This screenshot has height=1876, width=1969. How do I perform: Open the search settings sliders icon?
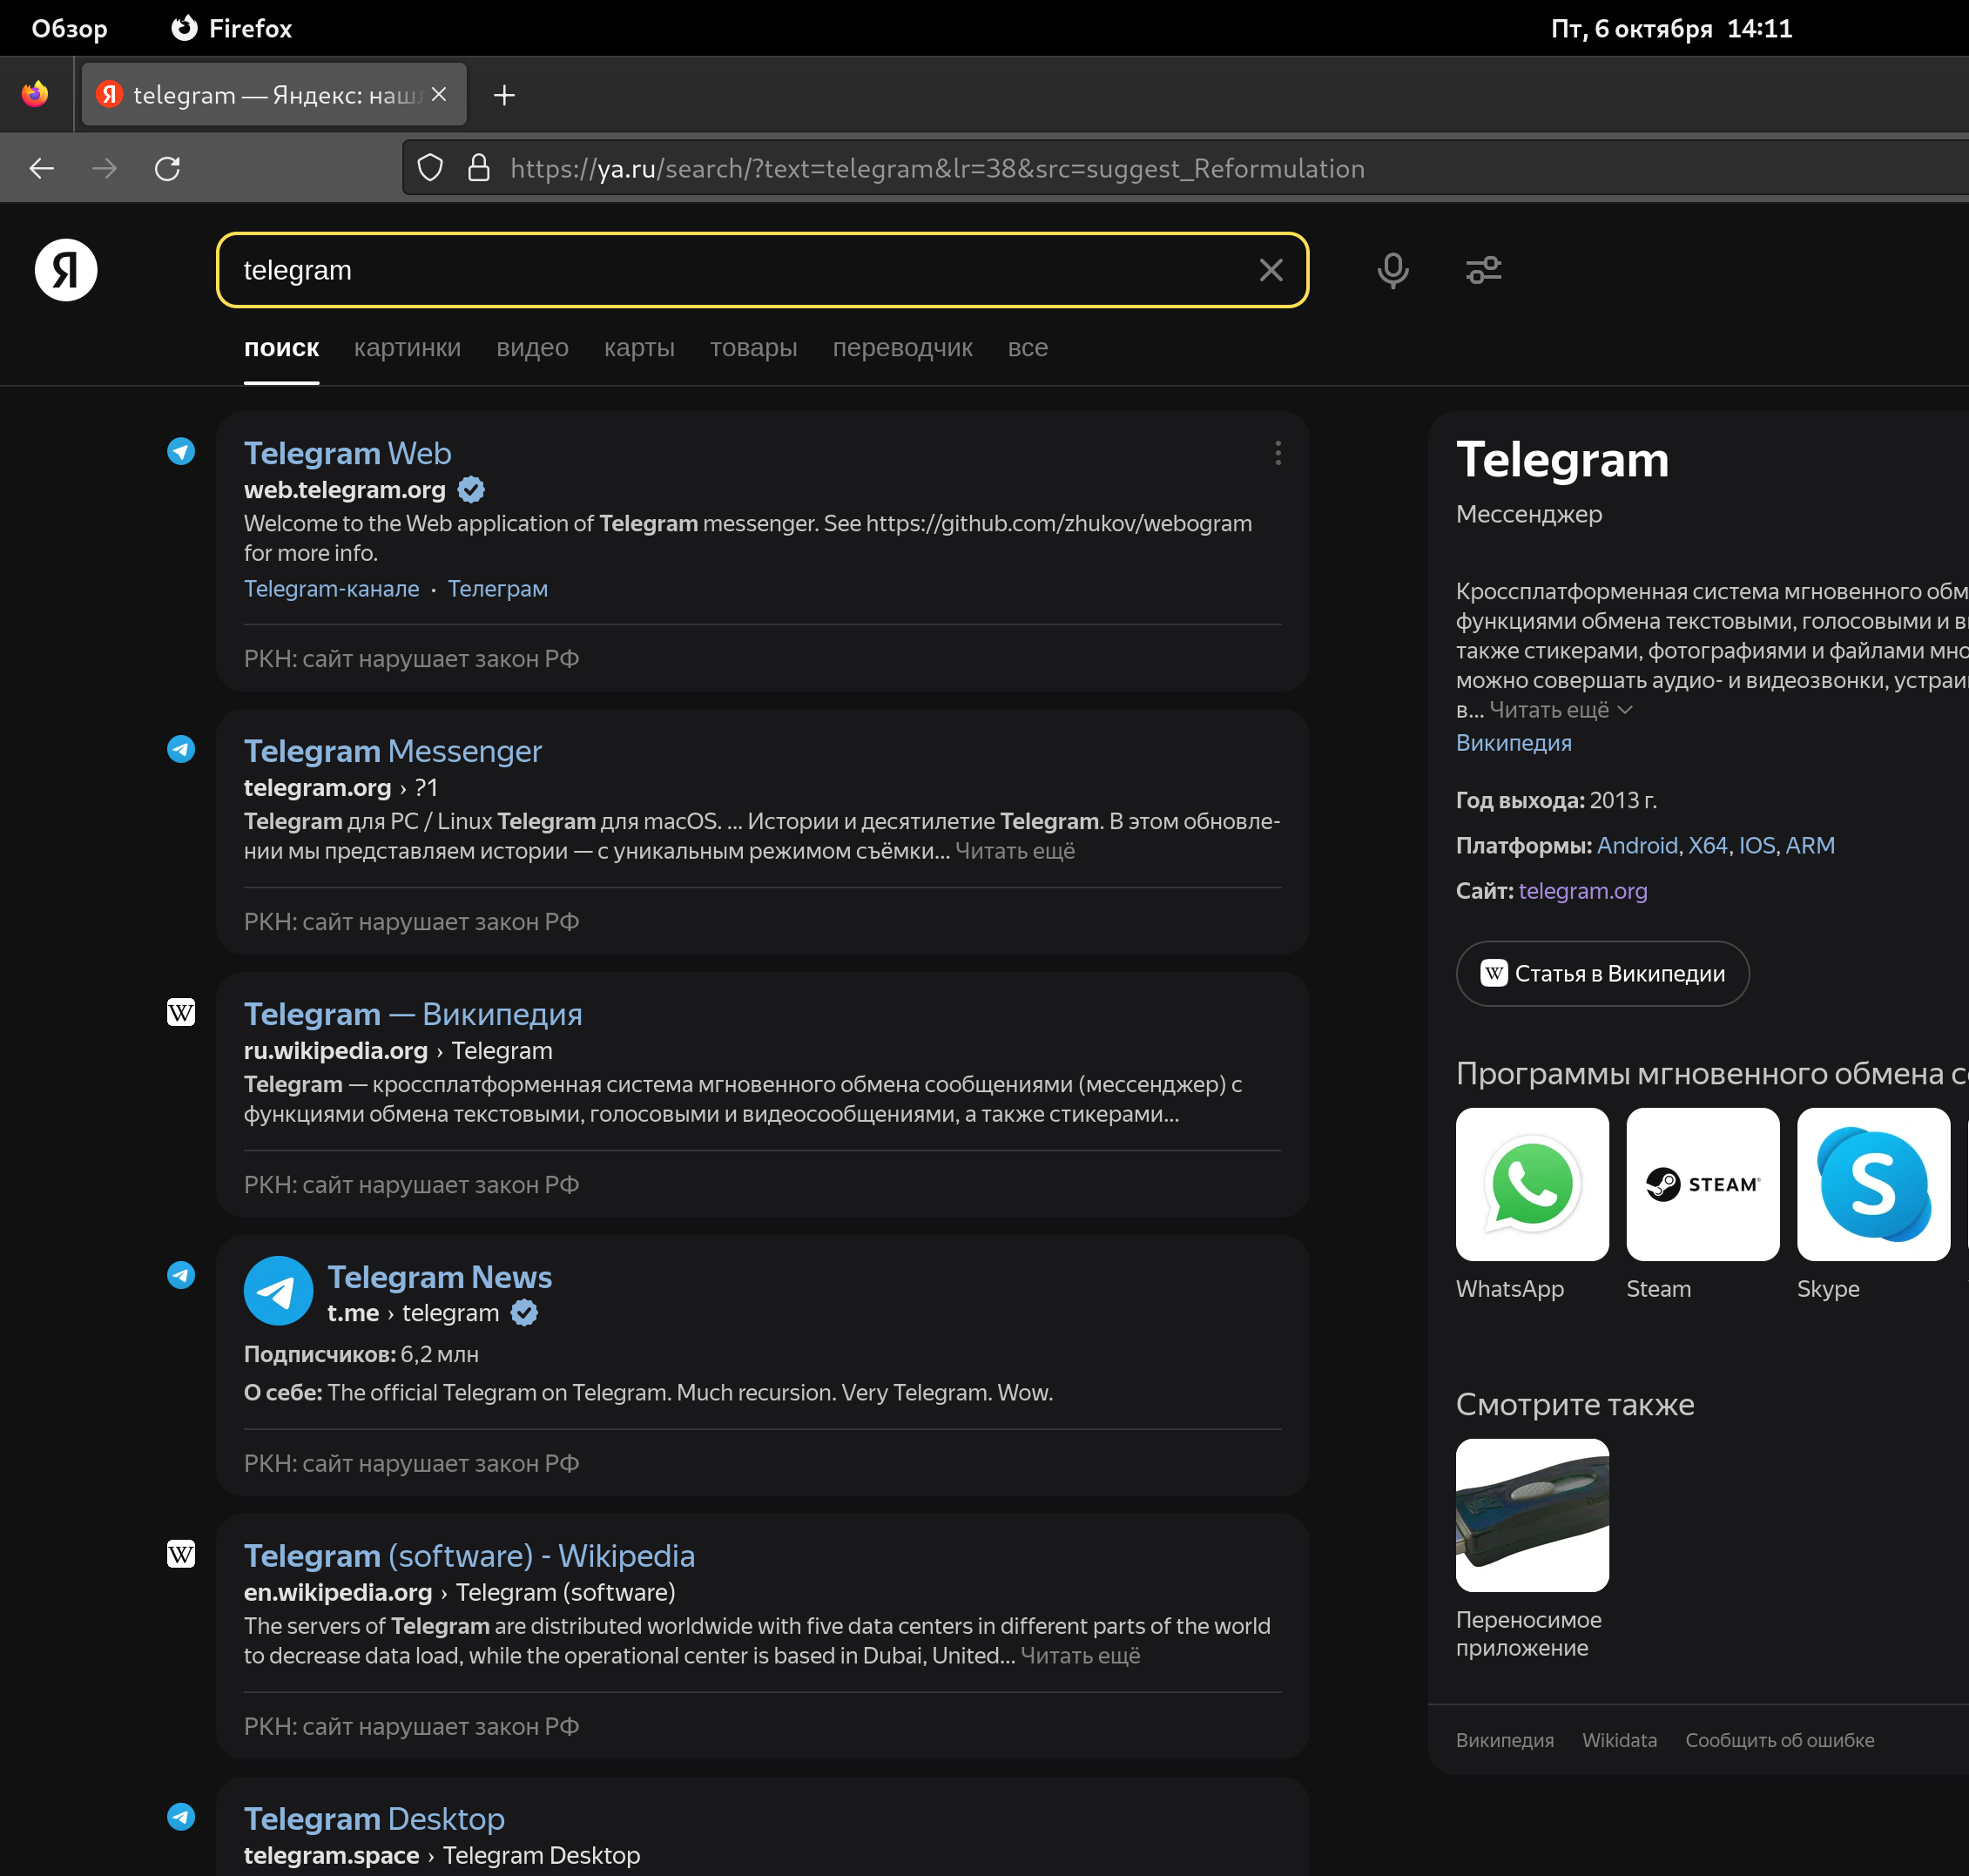tap(1483, 270)
